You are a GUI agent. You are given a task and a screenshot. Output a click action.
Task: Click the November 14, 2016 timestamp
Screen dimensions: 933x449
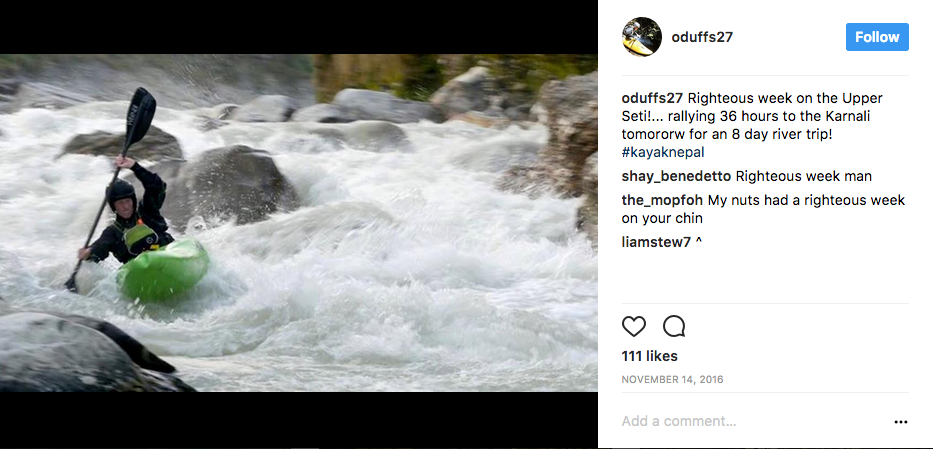tap(672, 380)
